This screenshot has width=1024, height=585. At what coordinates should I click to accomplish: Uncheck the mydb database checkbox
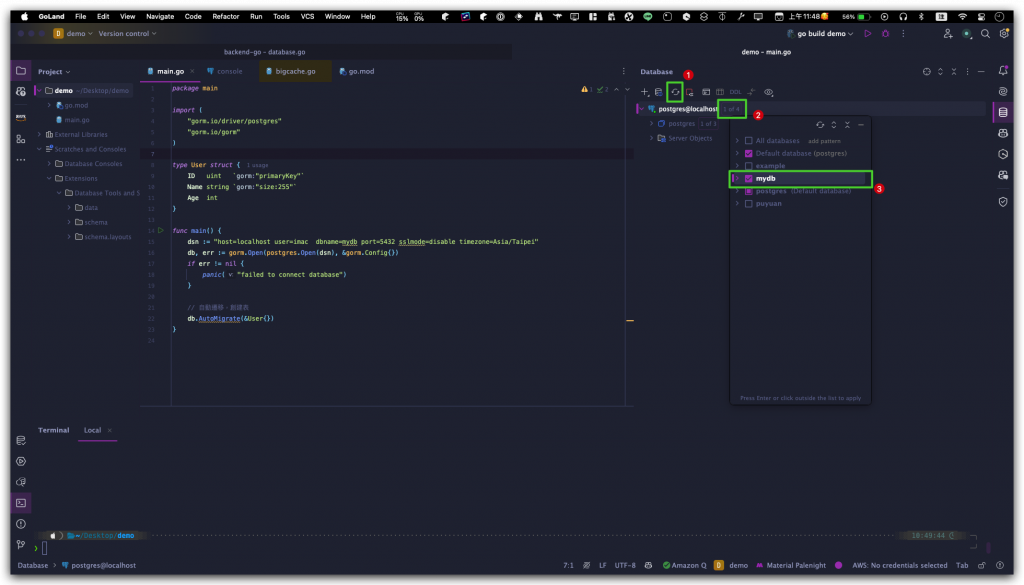748,178
